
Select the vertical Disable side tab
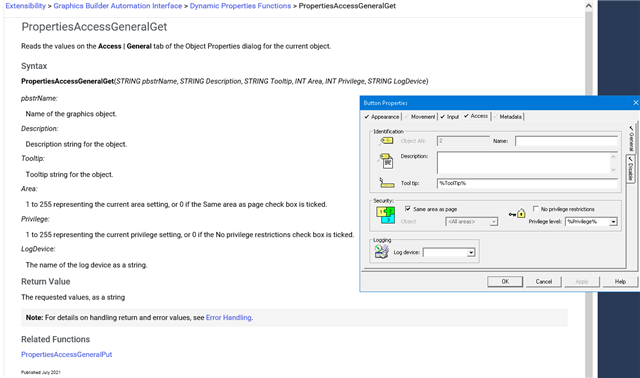(631, 169)
